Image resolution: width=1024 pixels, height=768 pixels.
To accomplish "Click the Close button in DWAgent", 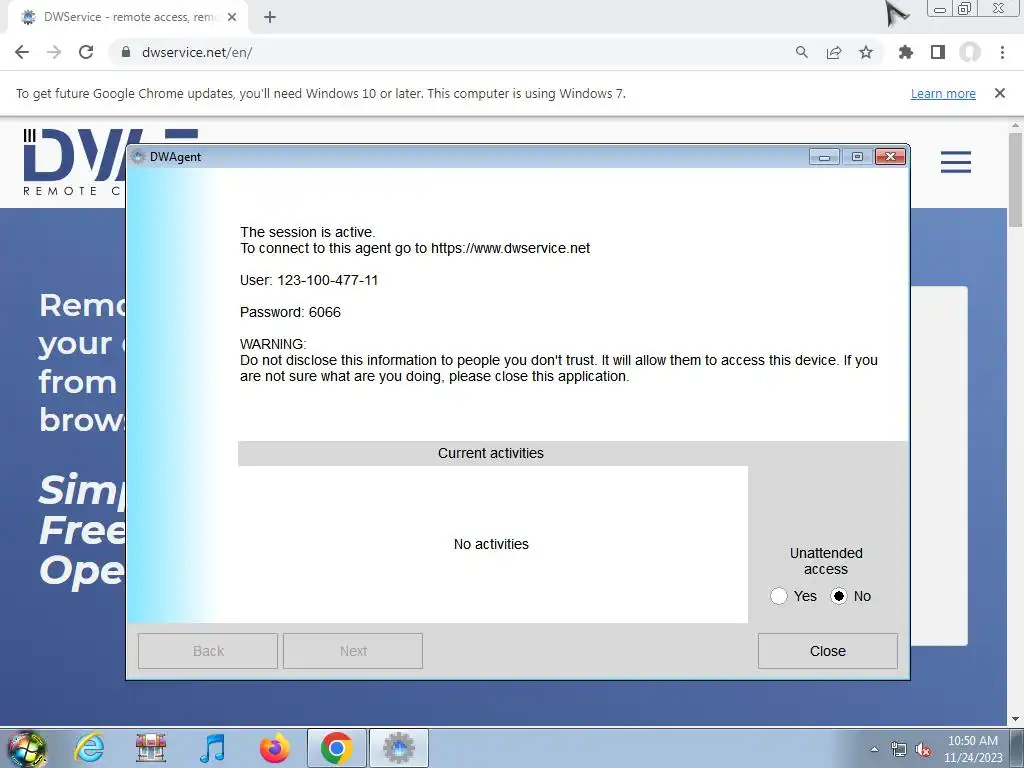I will coord(827,651).
